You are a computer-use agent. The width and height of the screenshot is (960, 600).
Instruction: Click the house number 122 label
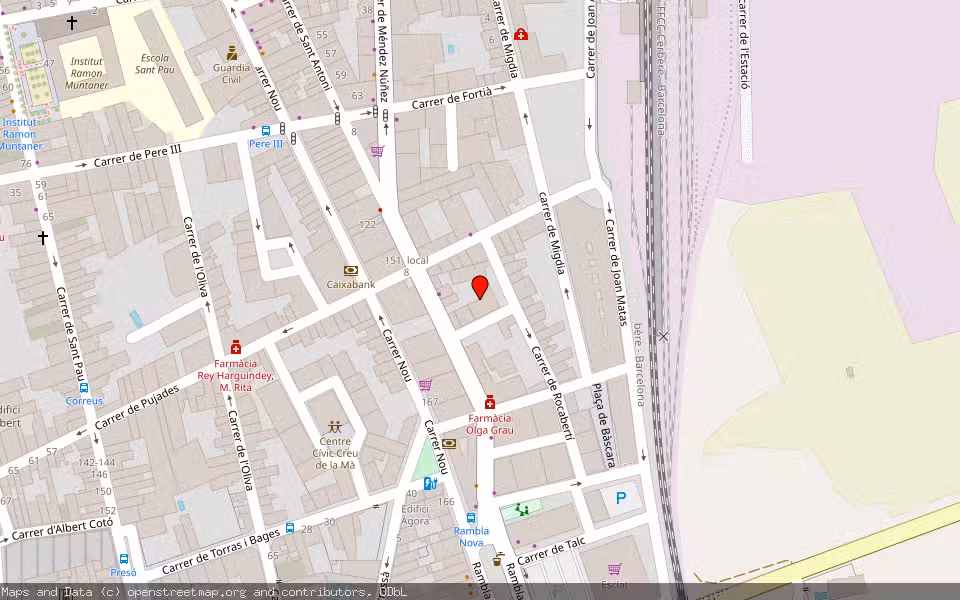pyautogui.click(x=367, y=225)
